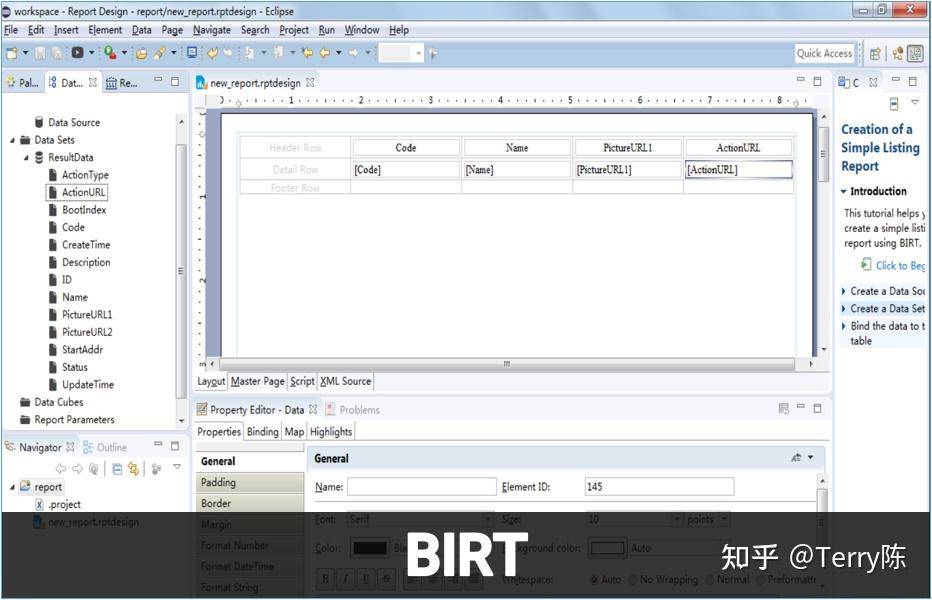
Task: Select the [PictureURL1] data cell in the table
Action: 628,169
